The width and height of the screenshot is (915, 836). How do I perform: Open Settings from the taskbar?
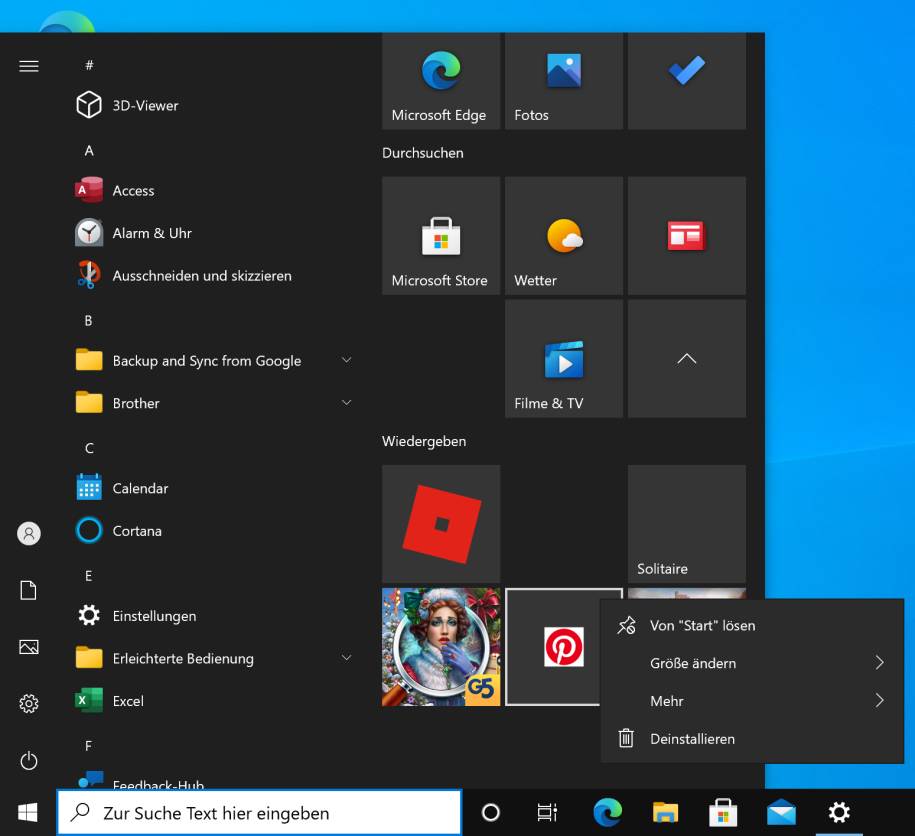[839, 813]
